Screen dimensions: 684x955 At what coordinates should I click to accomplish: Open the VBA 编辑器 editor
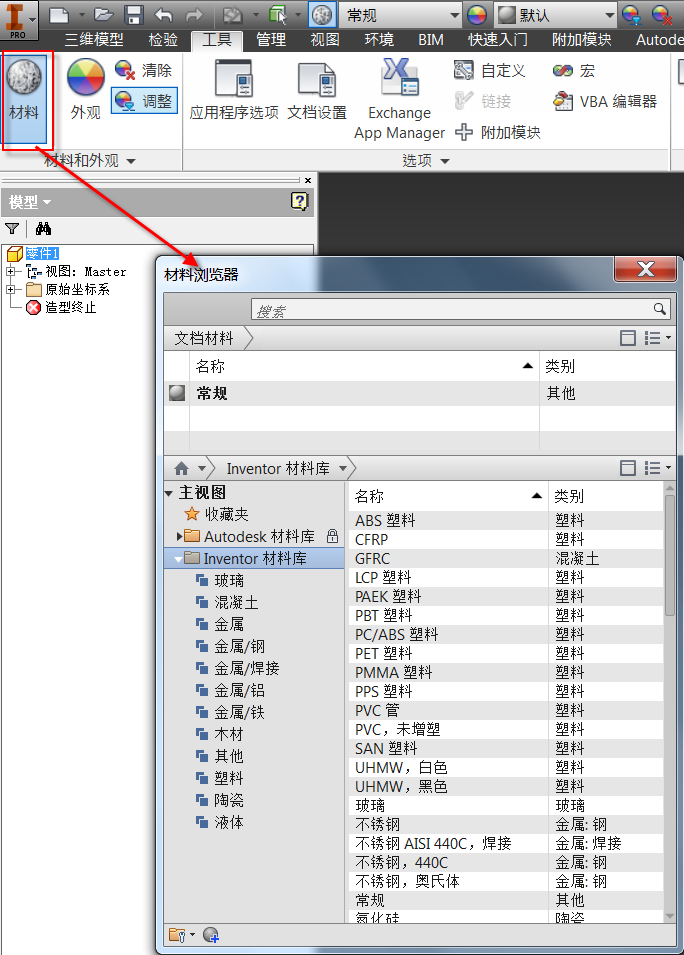coord(606,101)
